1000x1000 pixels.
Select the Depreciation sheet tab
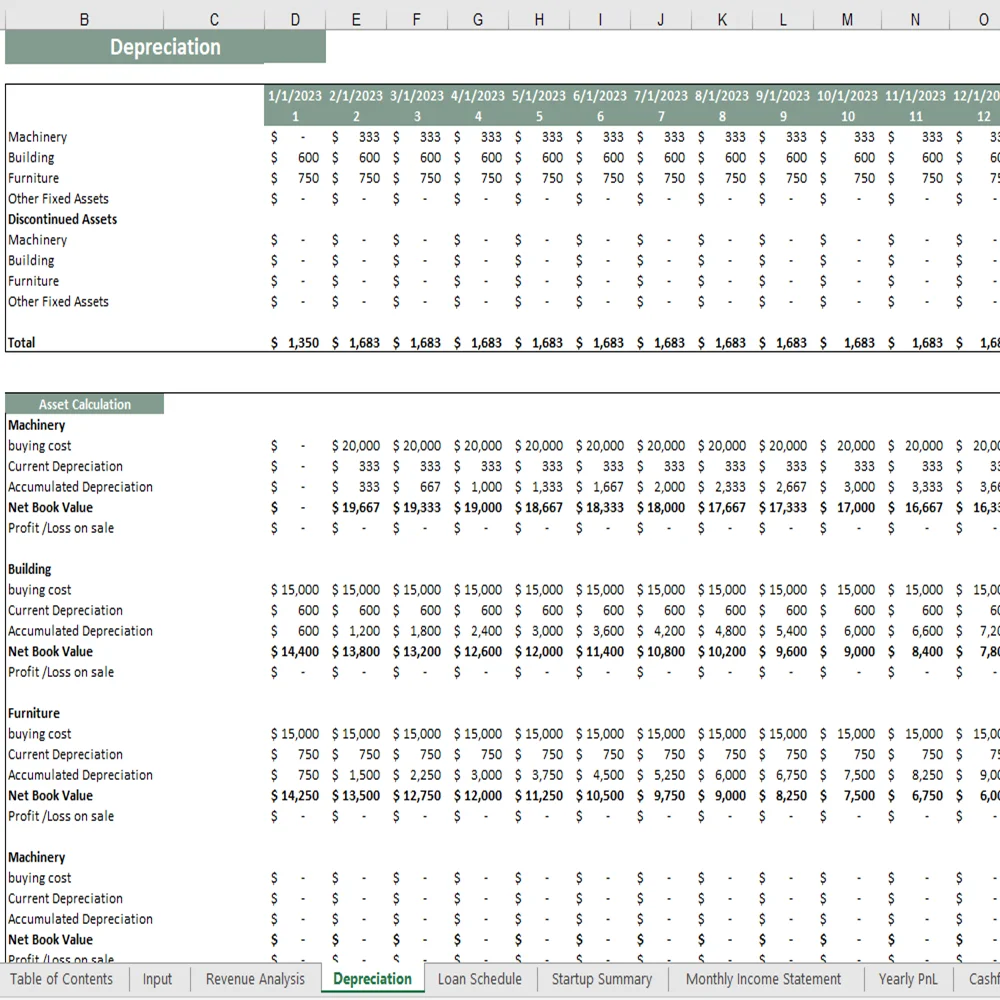(x=372, y=979)
